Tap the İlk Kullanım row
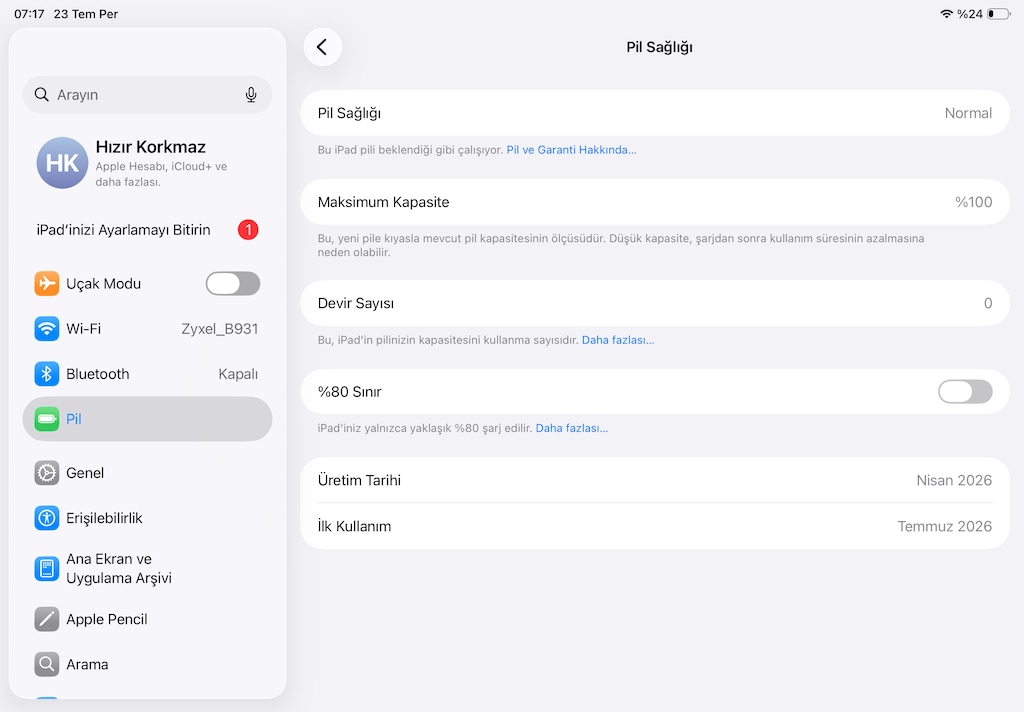Screen dimensions: 1024x712 [655, 526]
